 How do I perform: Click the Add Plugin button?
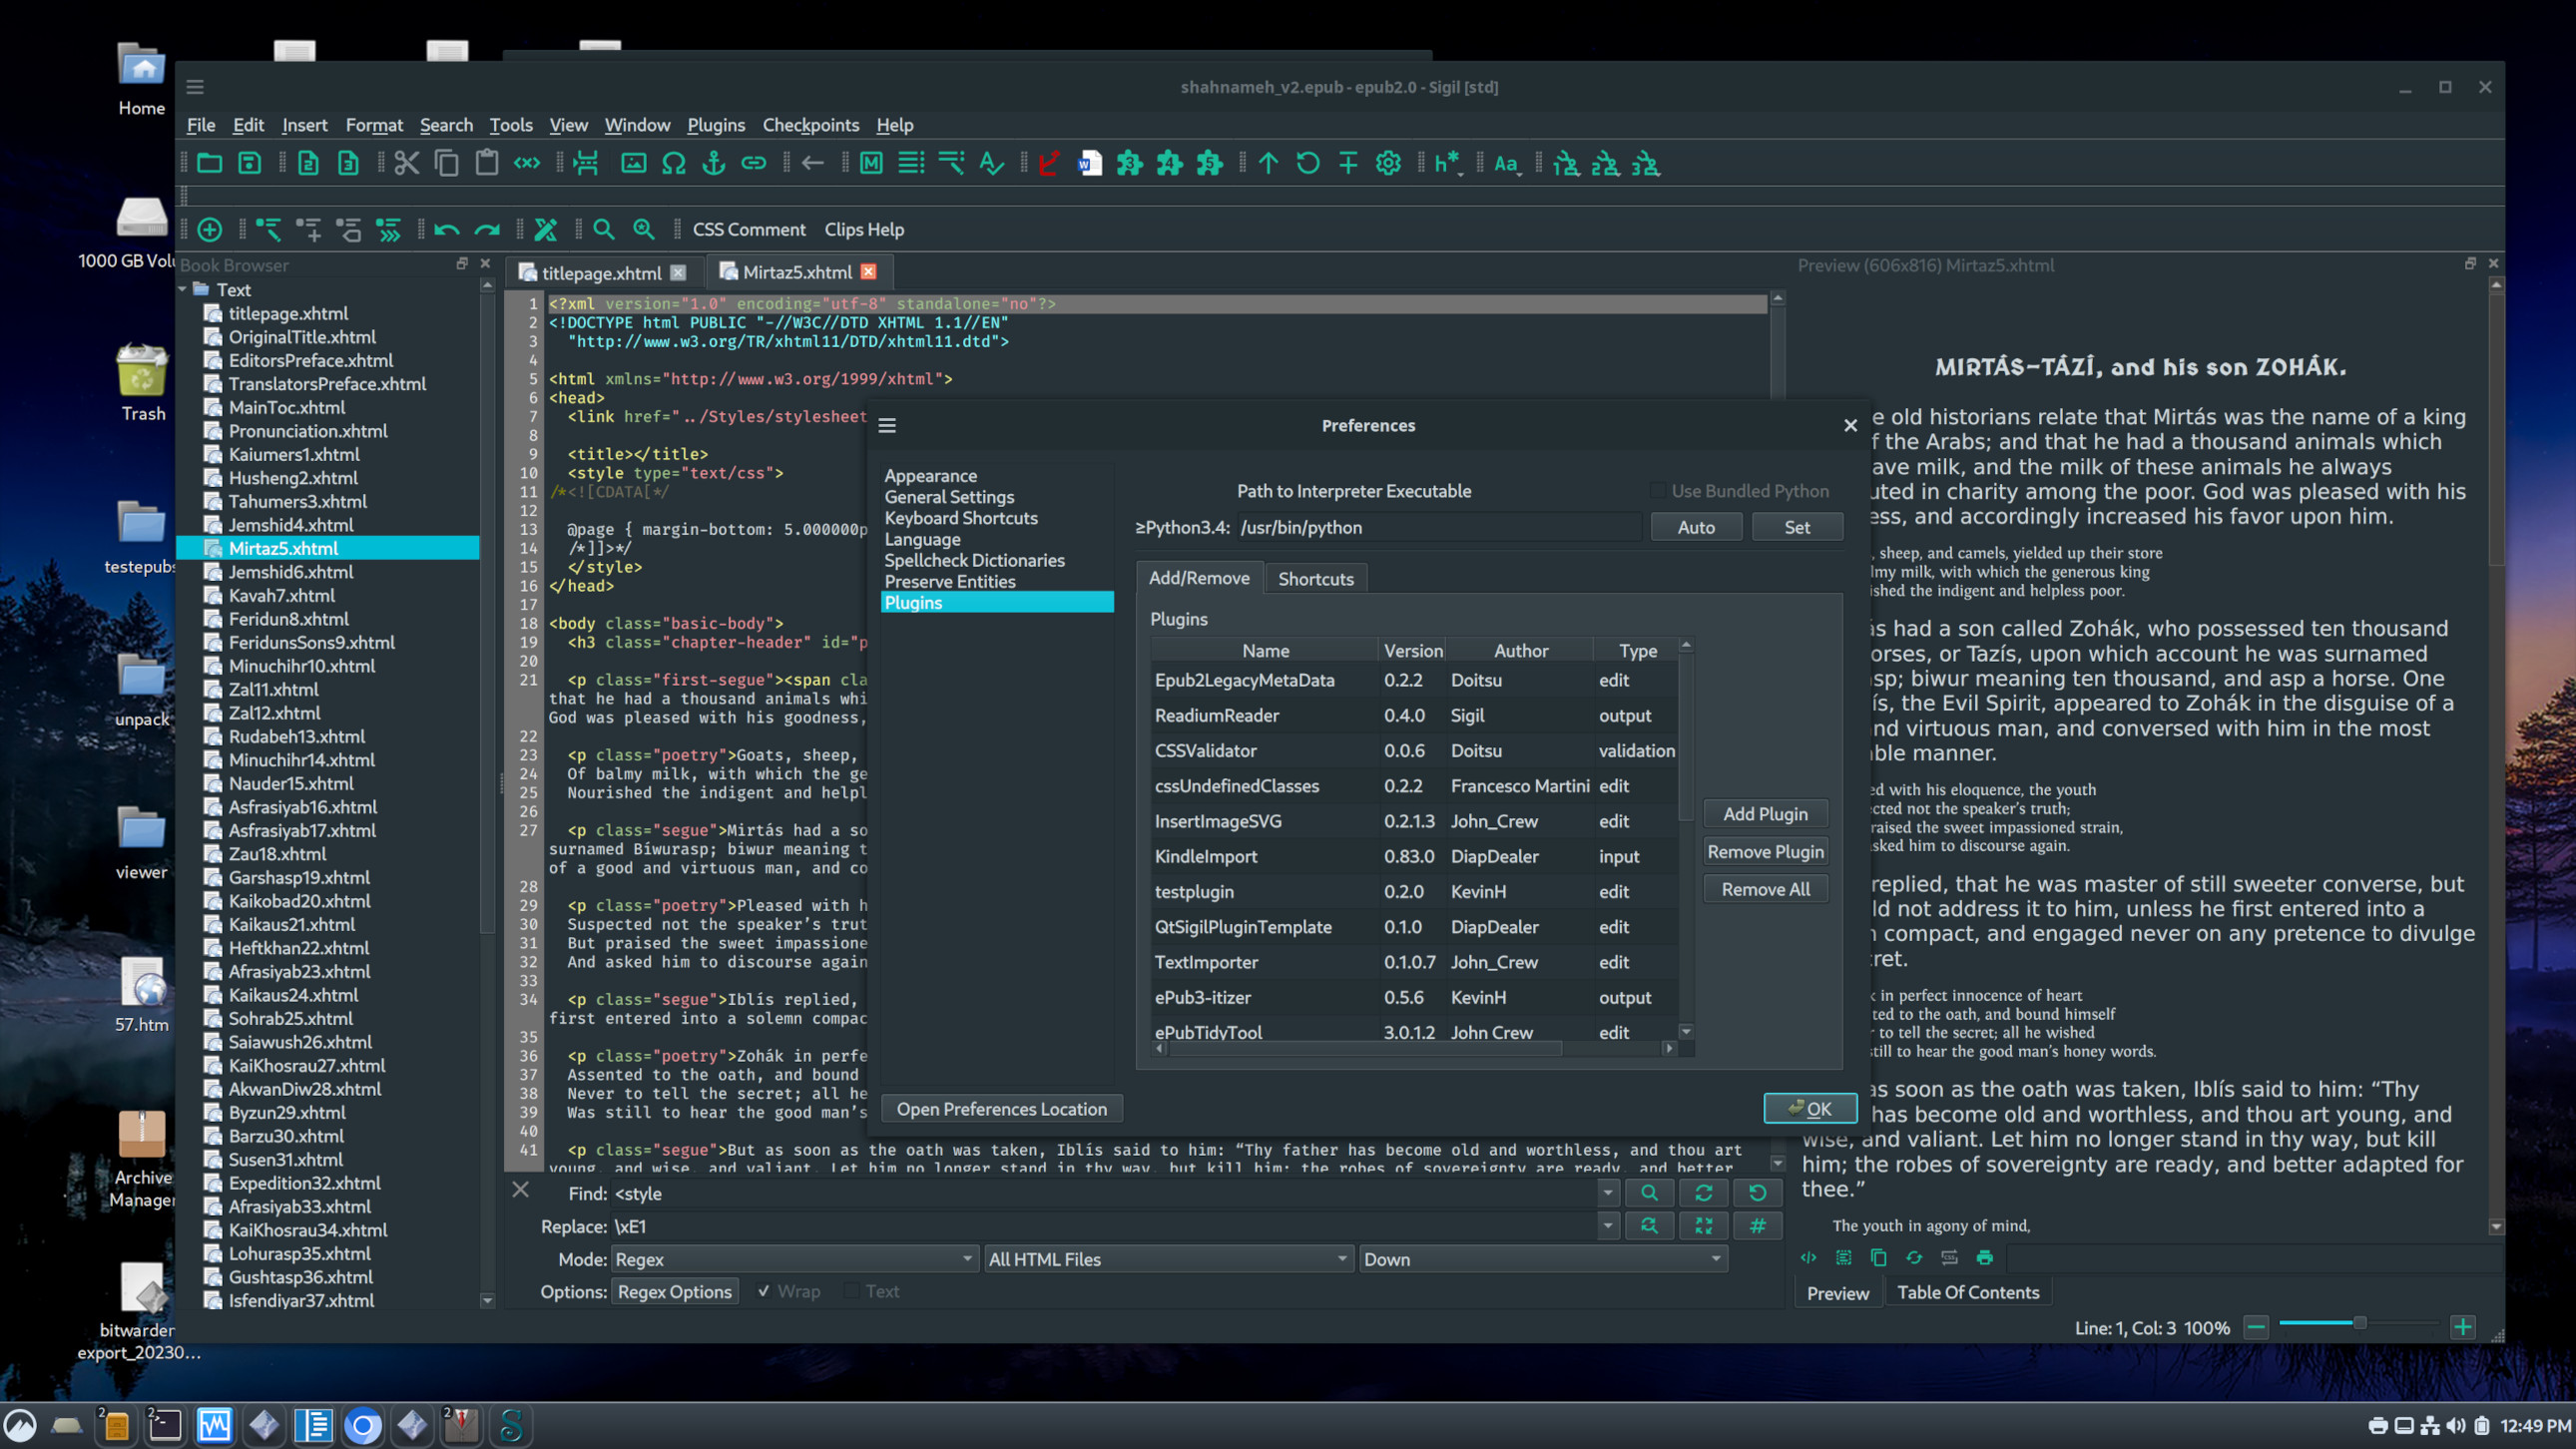click(1764, 814)
